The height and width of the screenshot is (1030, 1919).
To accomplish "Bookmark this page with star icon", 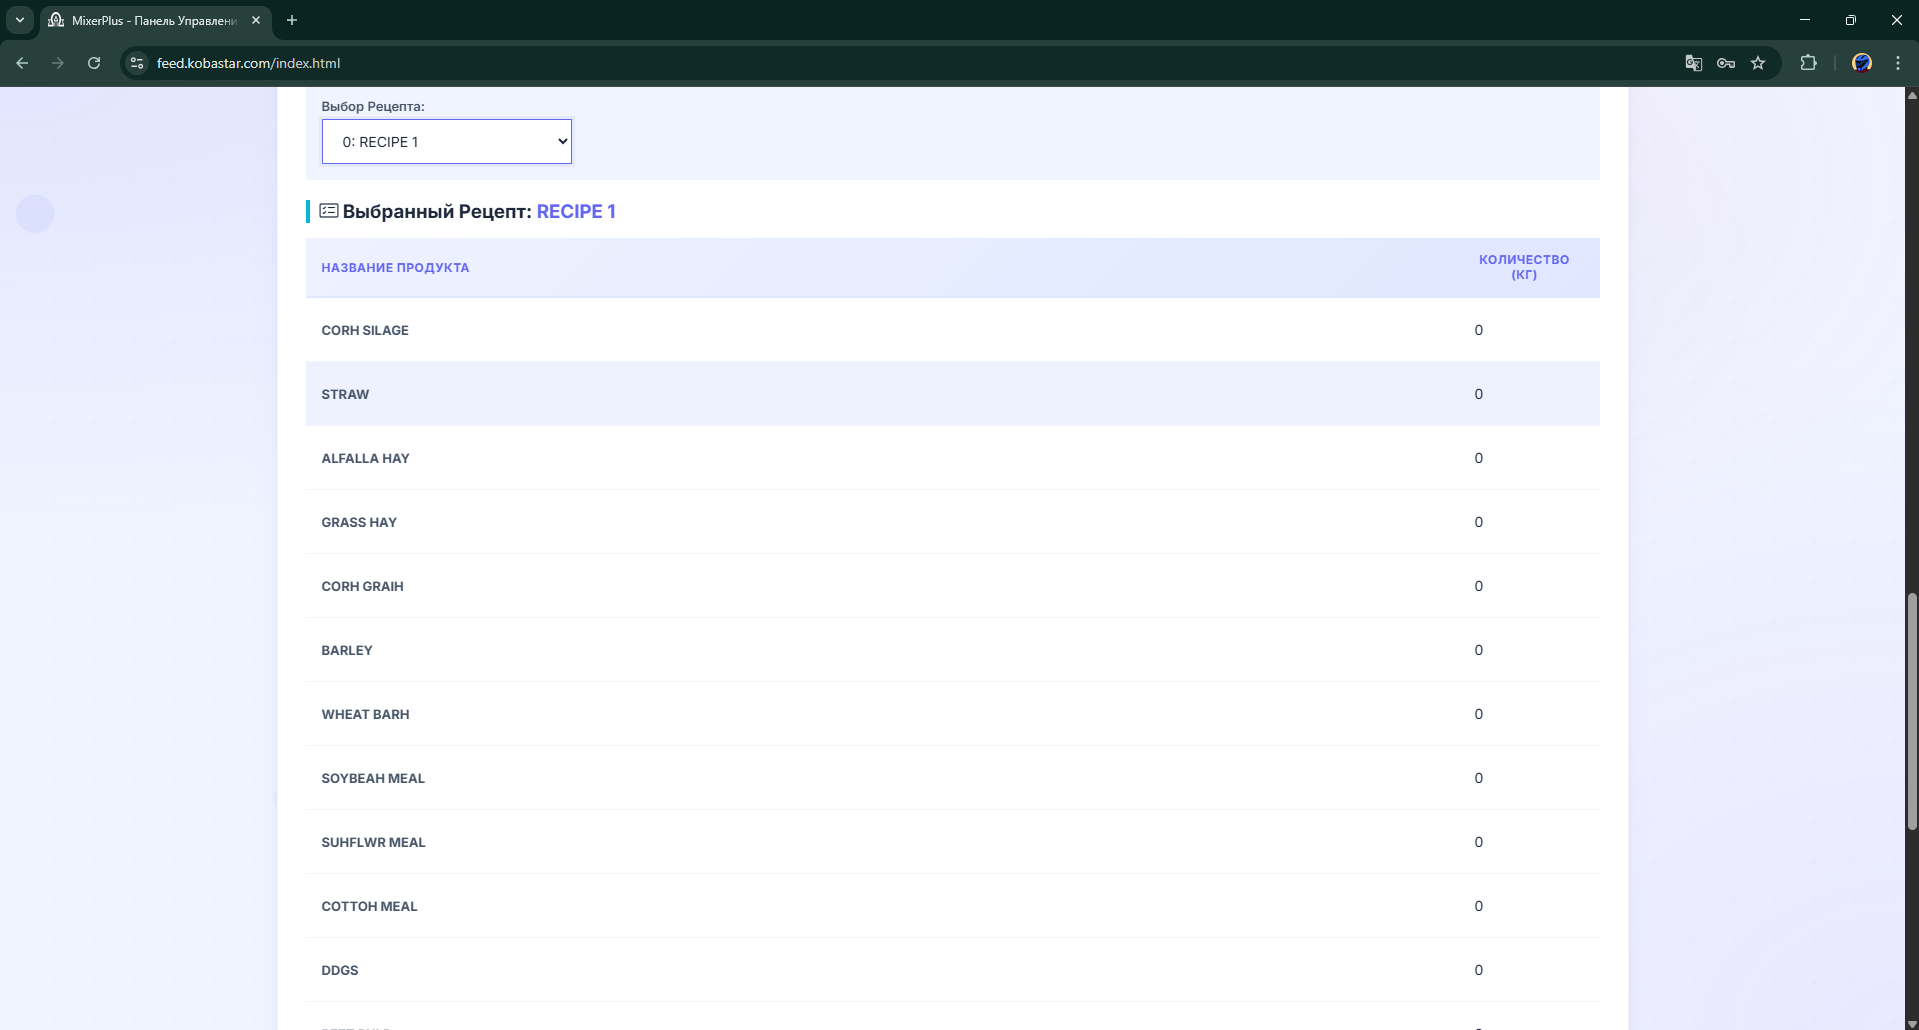I will click(1758, 63).
